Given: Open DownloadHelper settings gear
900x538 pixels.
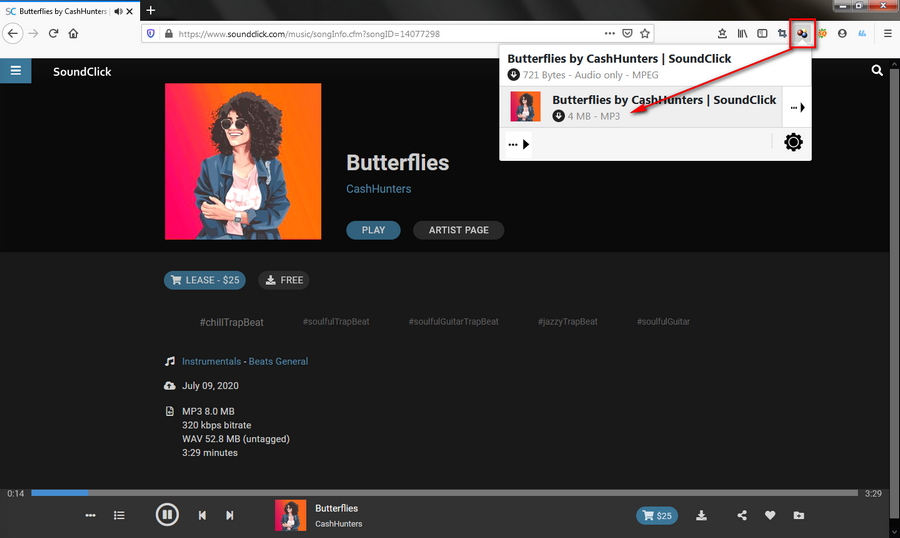Looking at the screenshot, I should coord(793,142).
